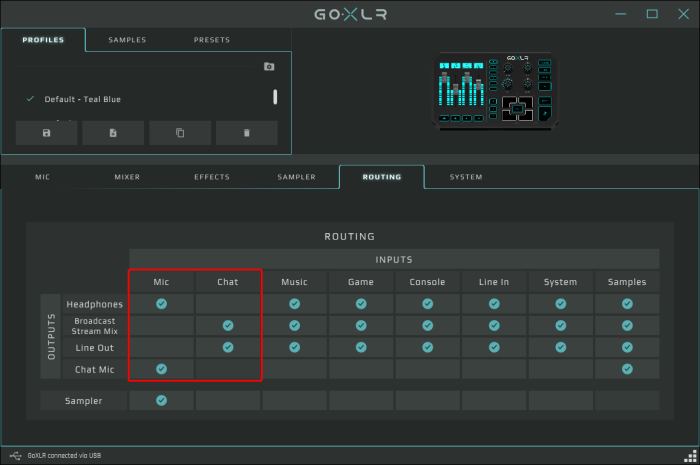Delete profile using the trash icon
The image size is (700, 465).
[247, 133]
